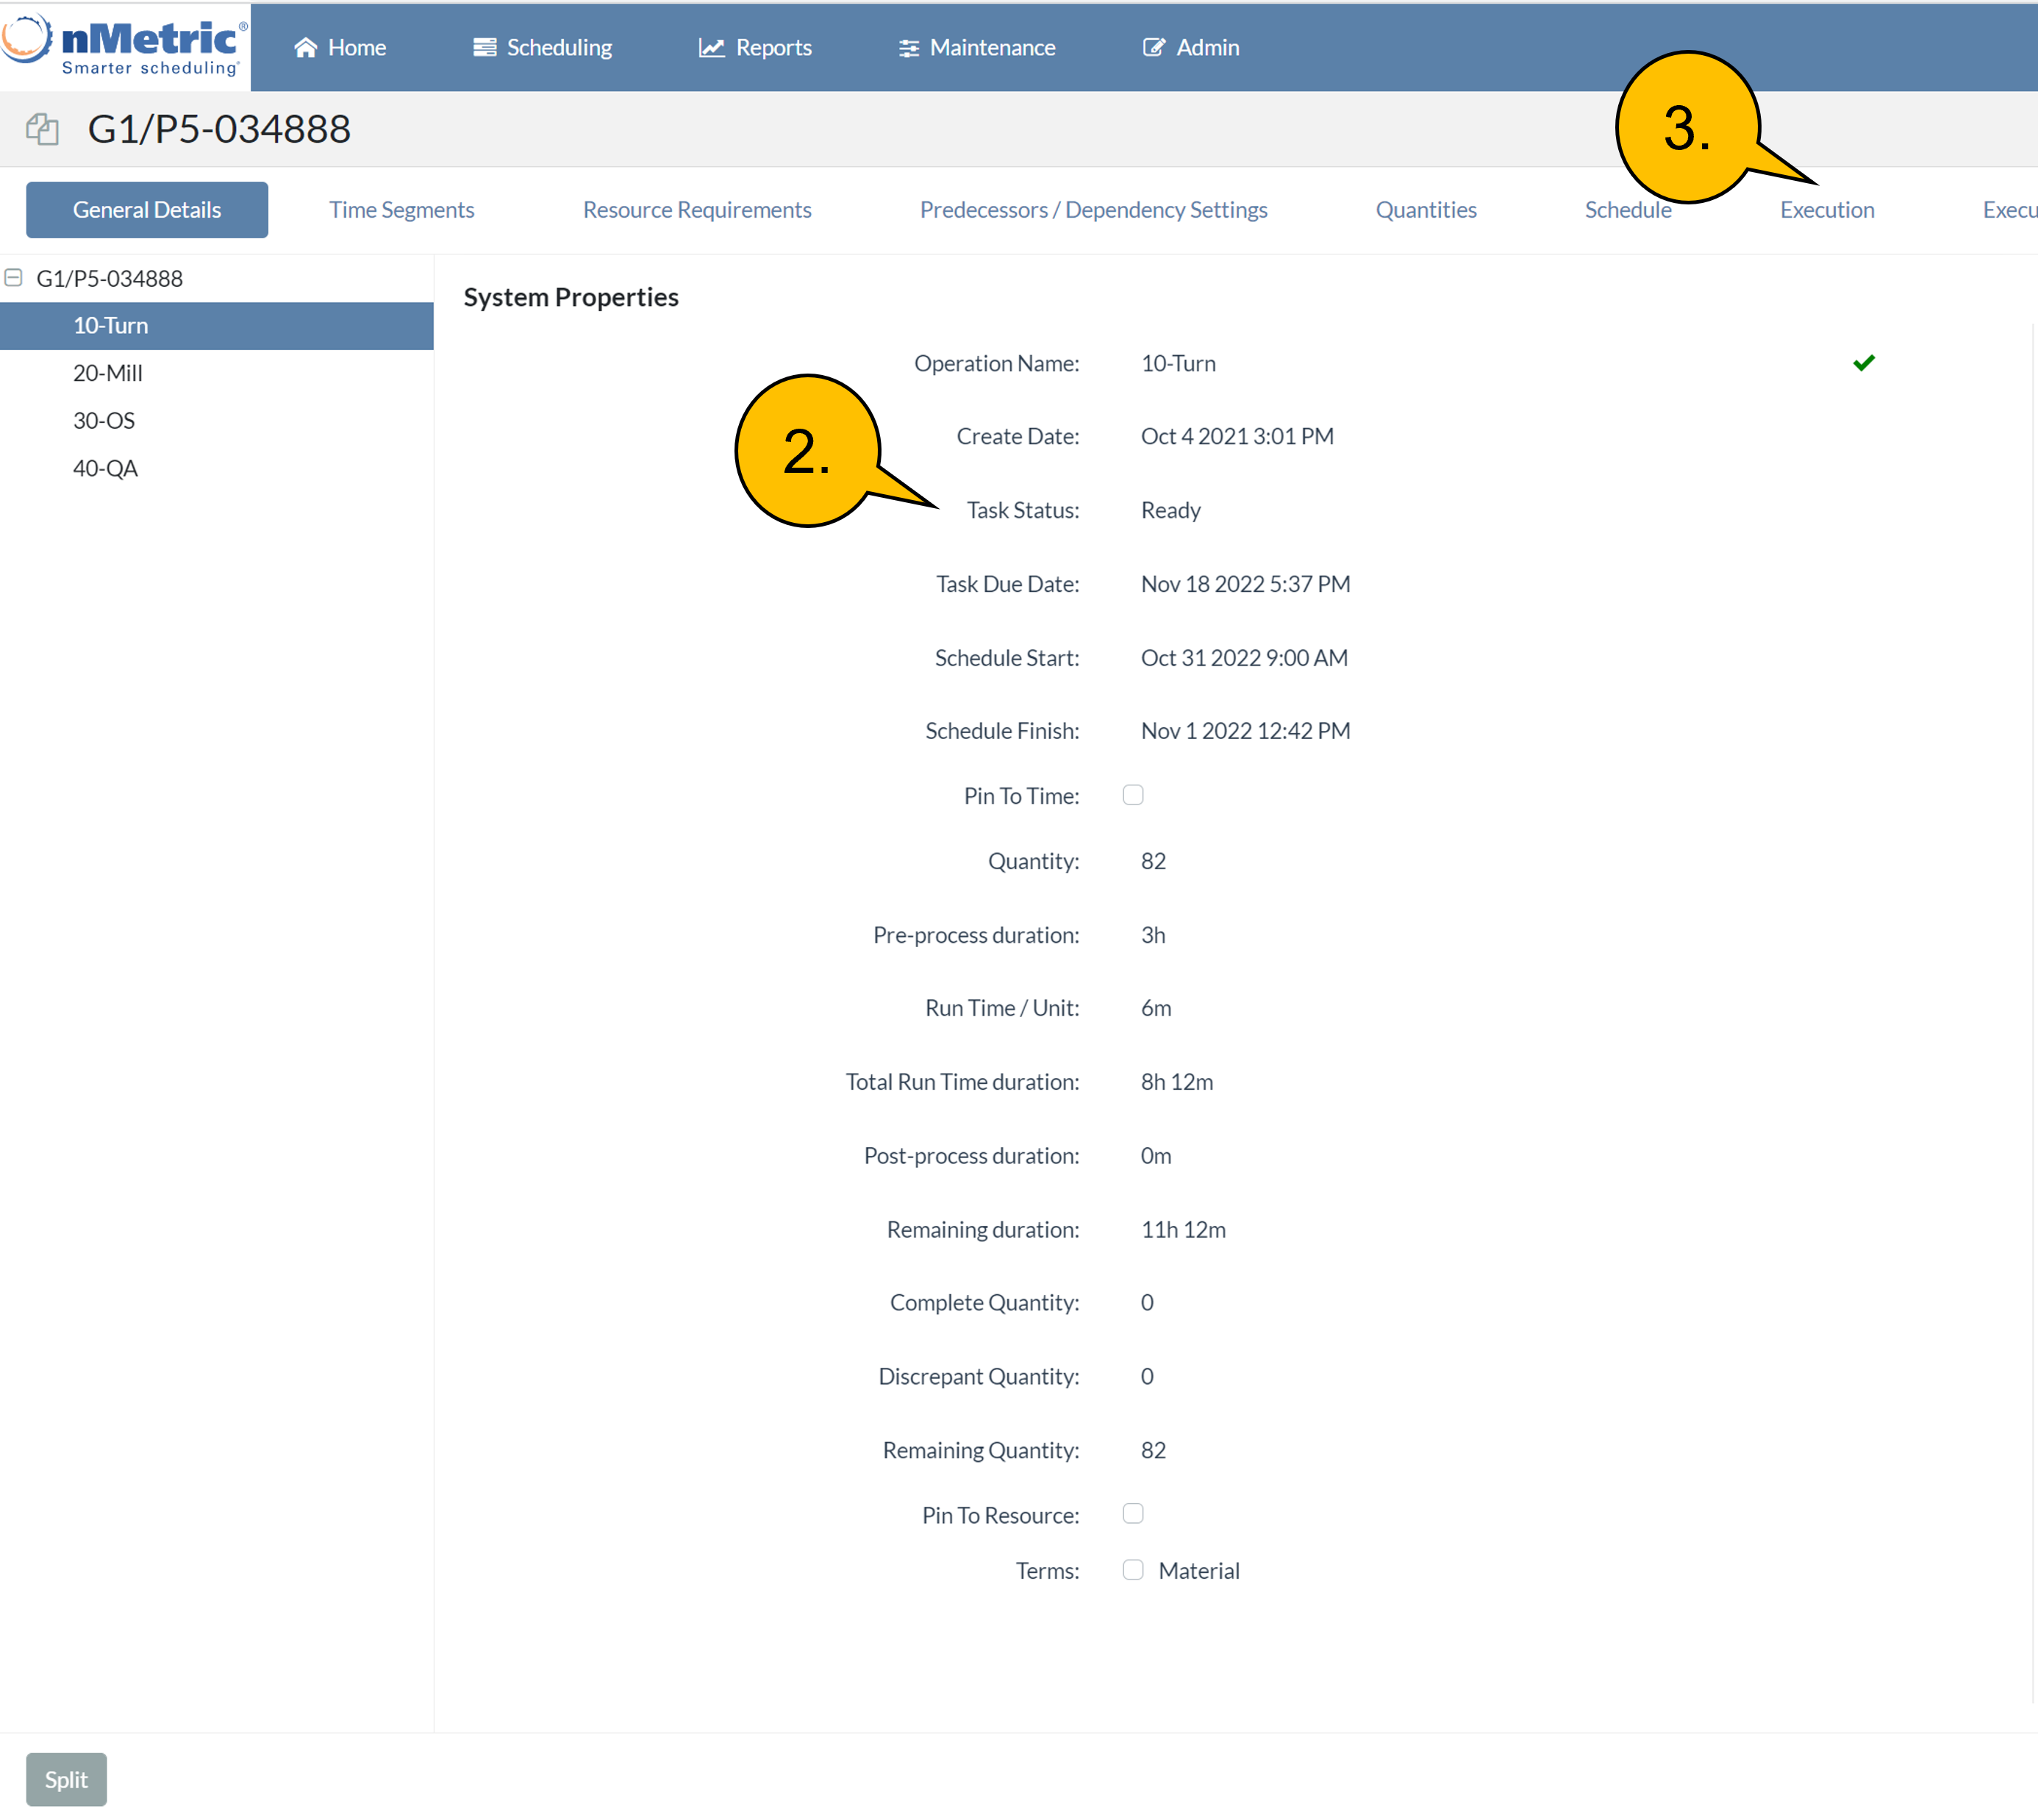Click the Home house icon
Screen dimensions: 2038x1820
click(x=305, y=47)
